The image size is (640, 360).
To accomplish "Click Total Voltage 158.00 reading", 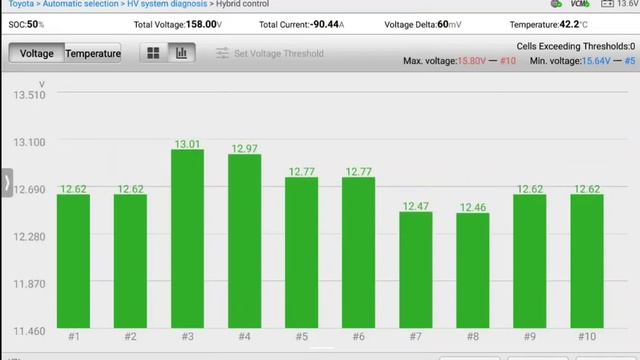I will 178,24.
